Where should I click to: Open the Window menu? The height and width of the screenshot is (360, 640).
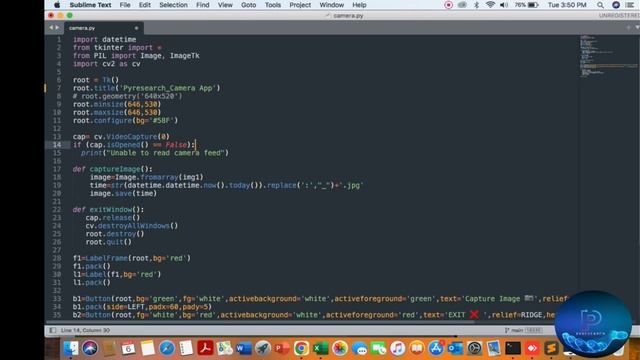pos(331,5)
